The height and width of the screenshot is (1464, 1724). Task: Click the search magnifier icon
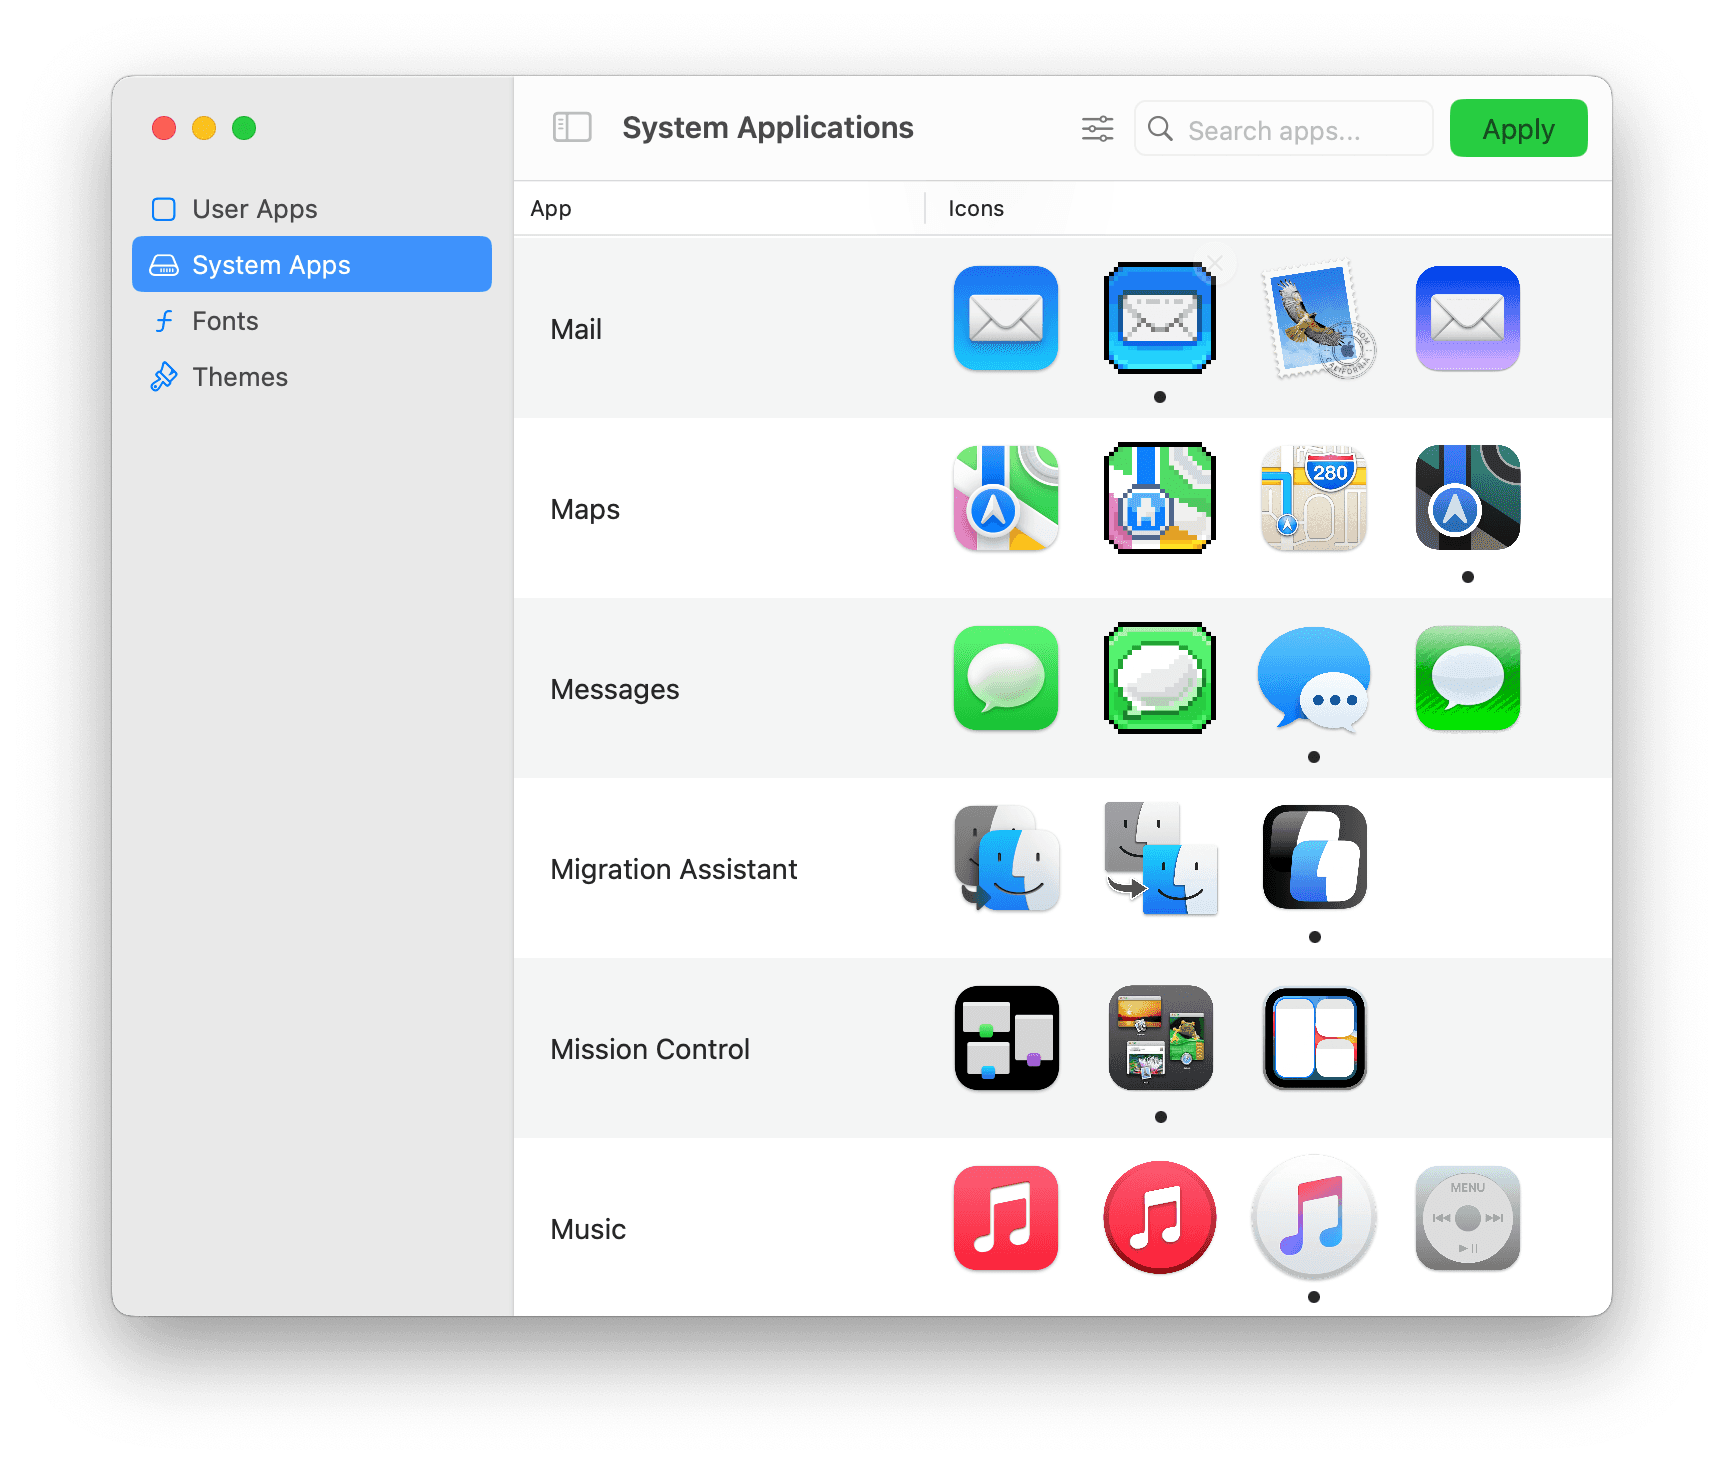click(x=1160, y=129)
